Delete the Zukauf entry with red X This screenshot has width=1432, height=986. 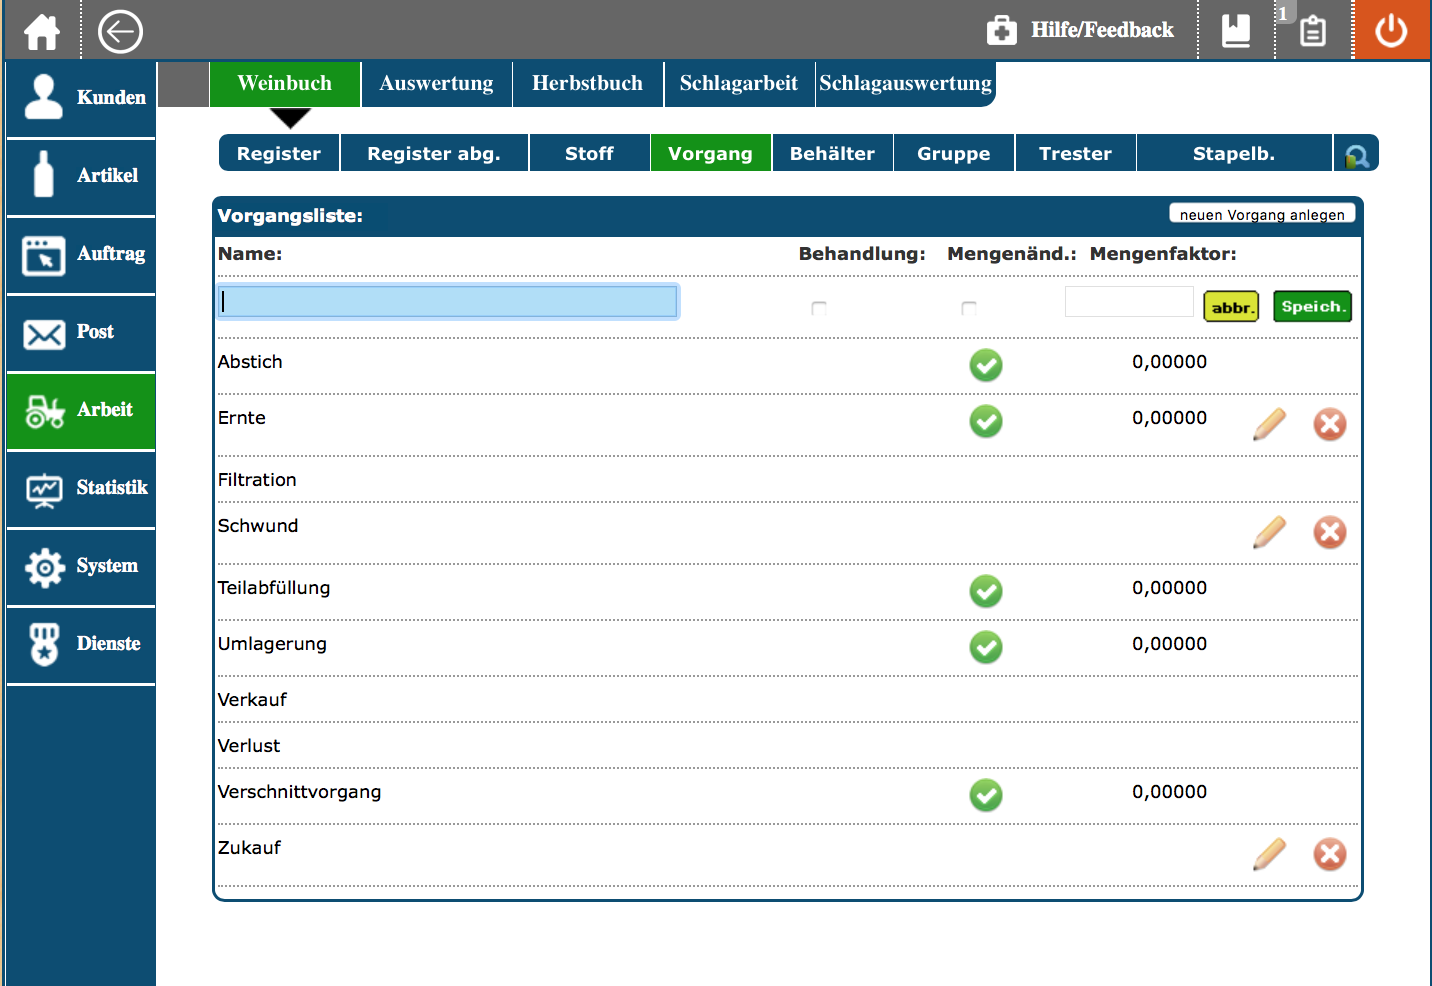click(1329, 854)
